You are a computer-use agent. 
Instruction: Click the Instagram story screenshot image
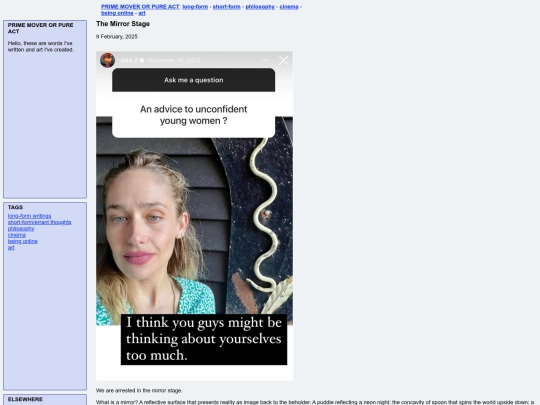195,216
